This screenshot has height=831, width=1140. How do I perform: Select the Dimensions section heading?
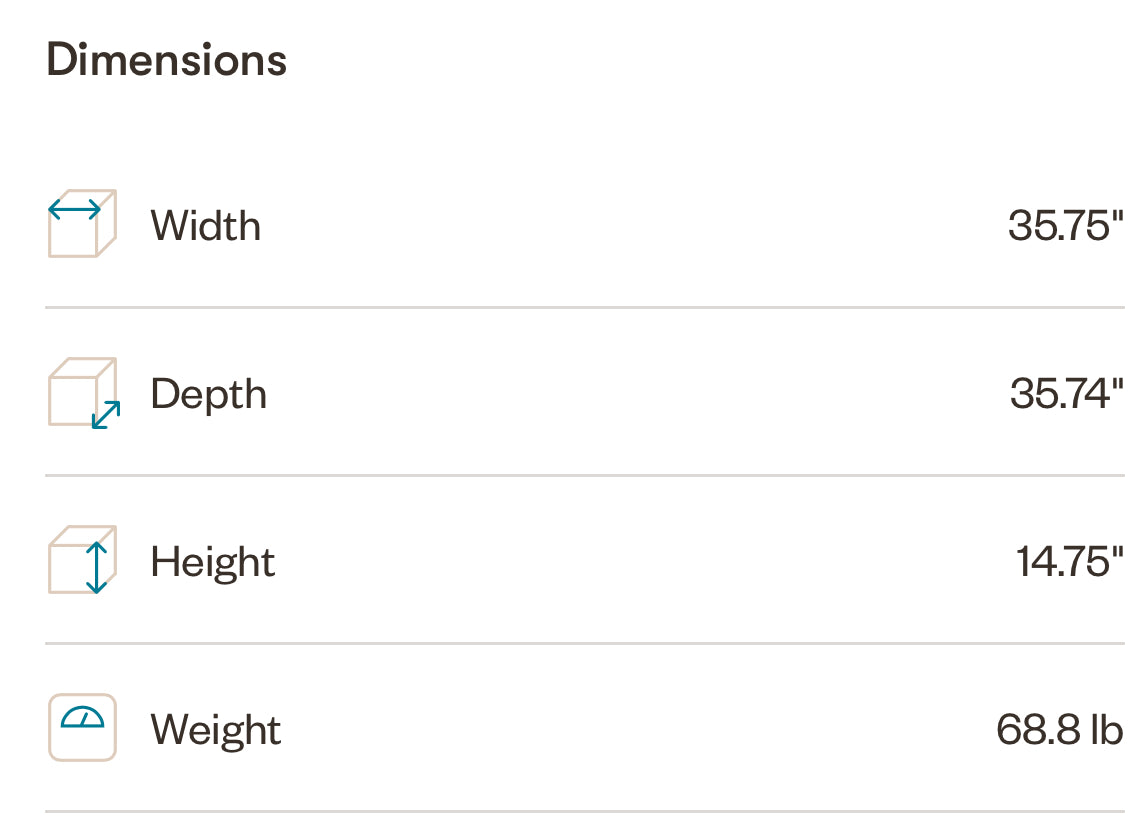167,60
